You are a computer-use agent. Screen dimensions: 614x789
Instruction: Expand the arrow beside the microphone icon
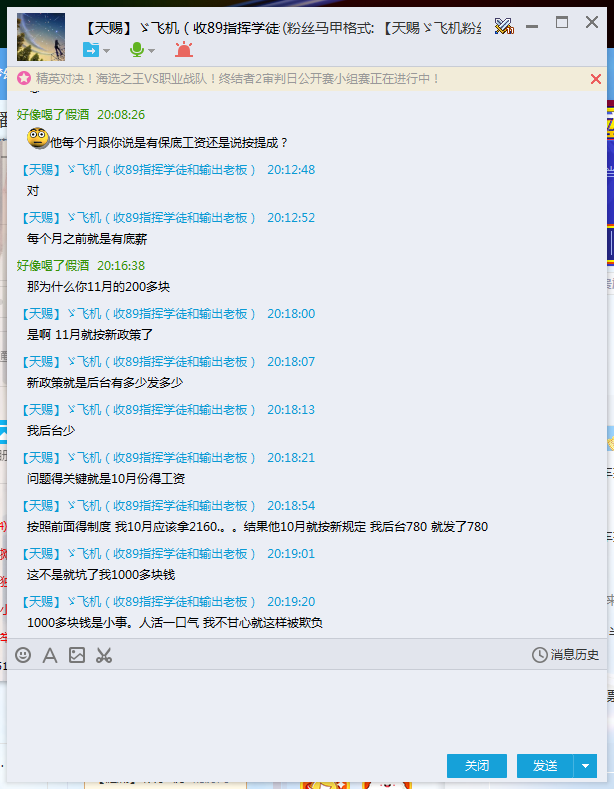[x=151, y=50]
